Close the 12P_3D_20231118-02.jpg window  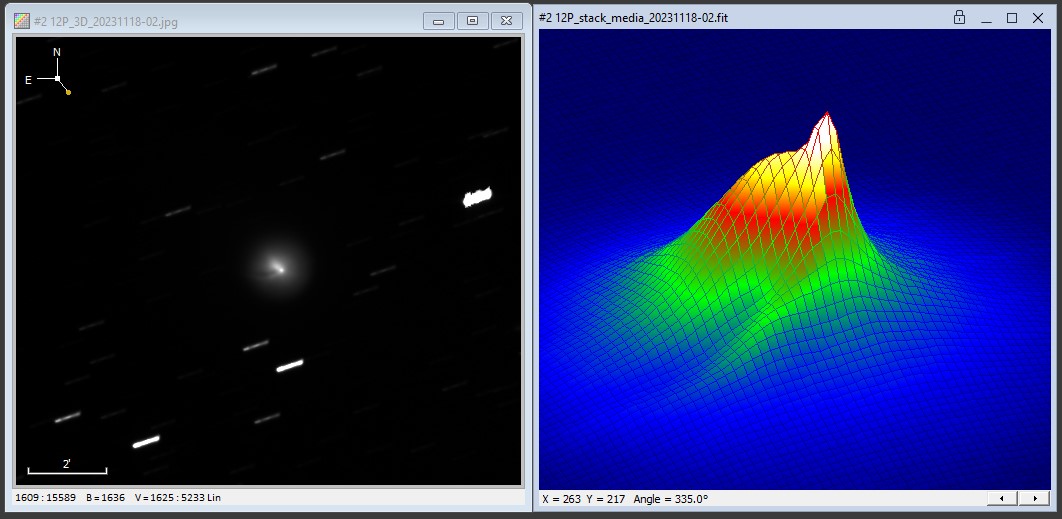[507, 21]
